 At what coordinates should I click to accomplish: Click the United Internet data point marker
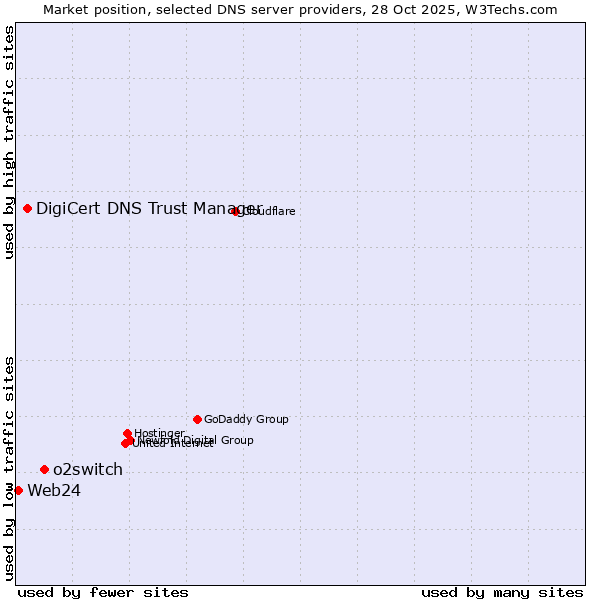coord(125,443)
